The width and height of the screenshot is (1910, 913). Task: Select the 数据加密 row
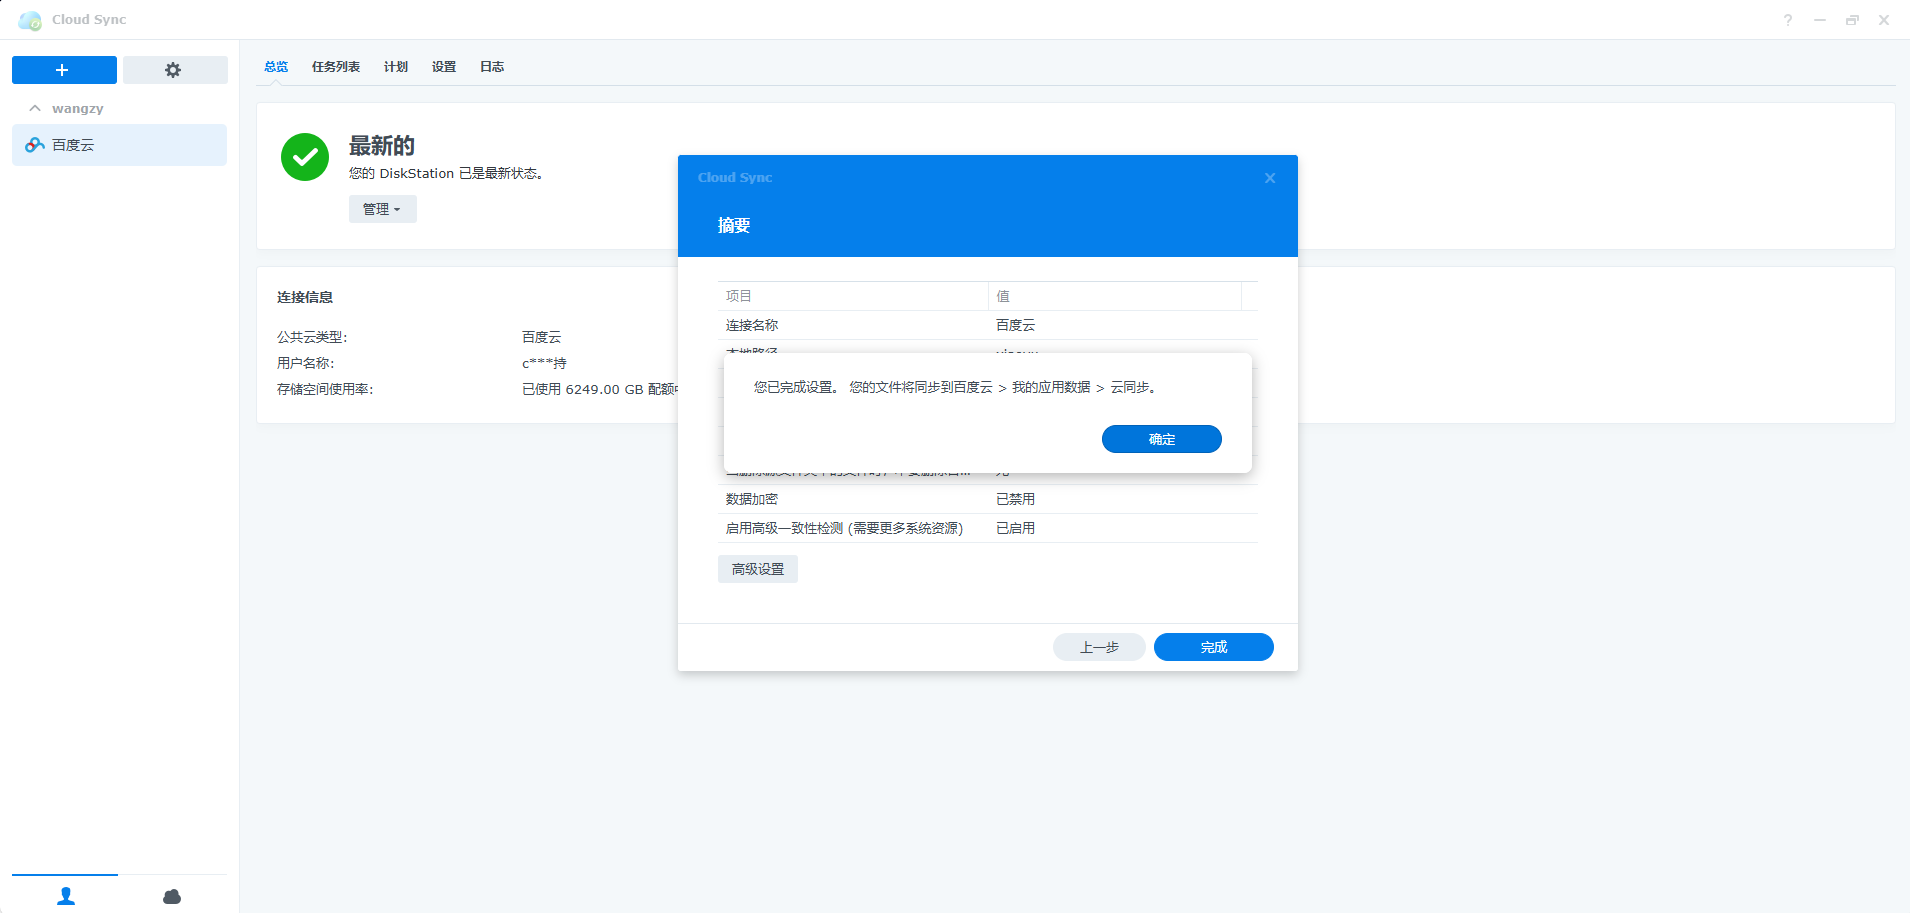988,499
